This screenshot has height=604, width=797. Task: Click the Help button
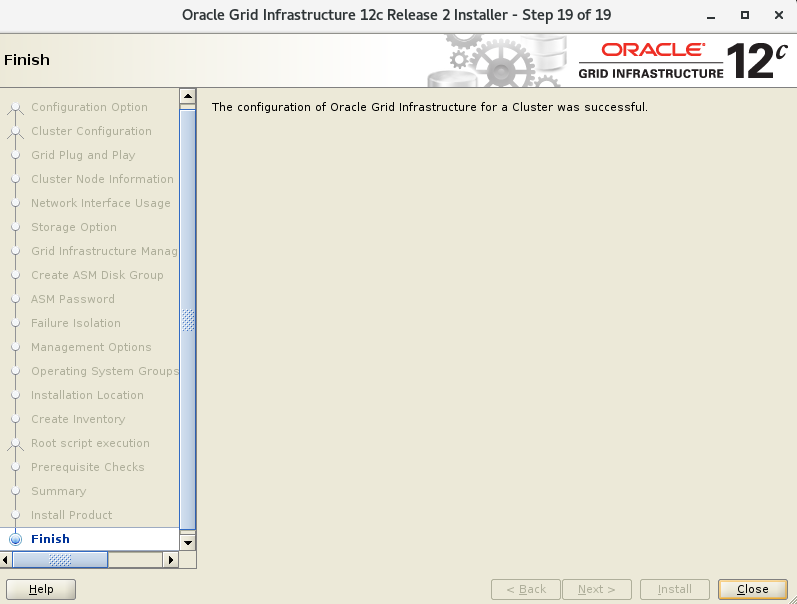point(41,589)
